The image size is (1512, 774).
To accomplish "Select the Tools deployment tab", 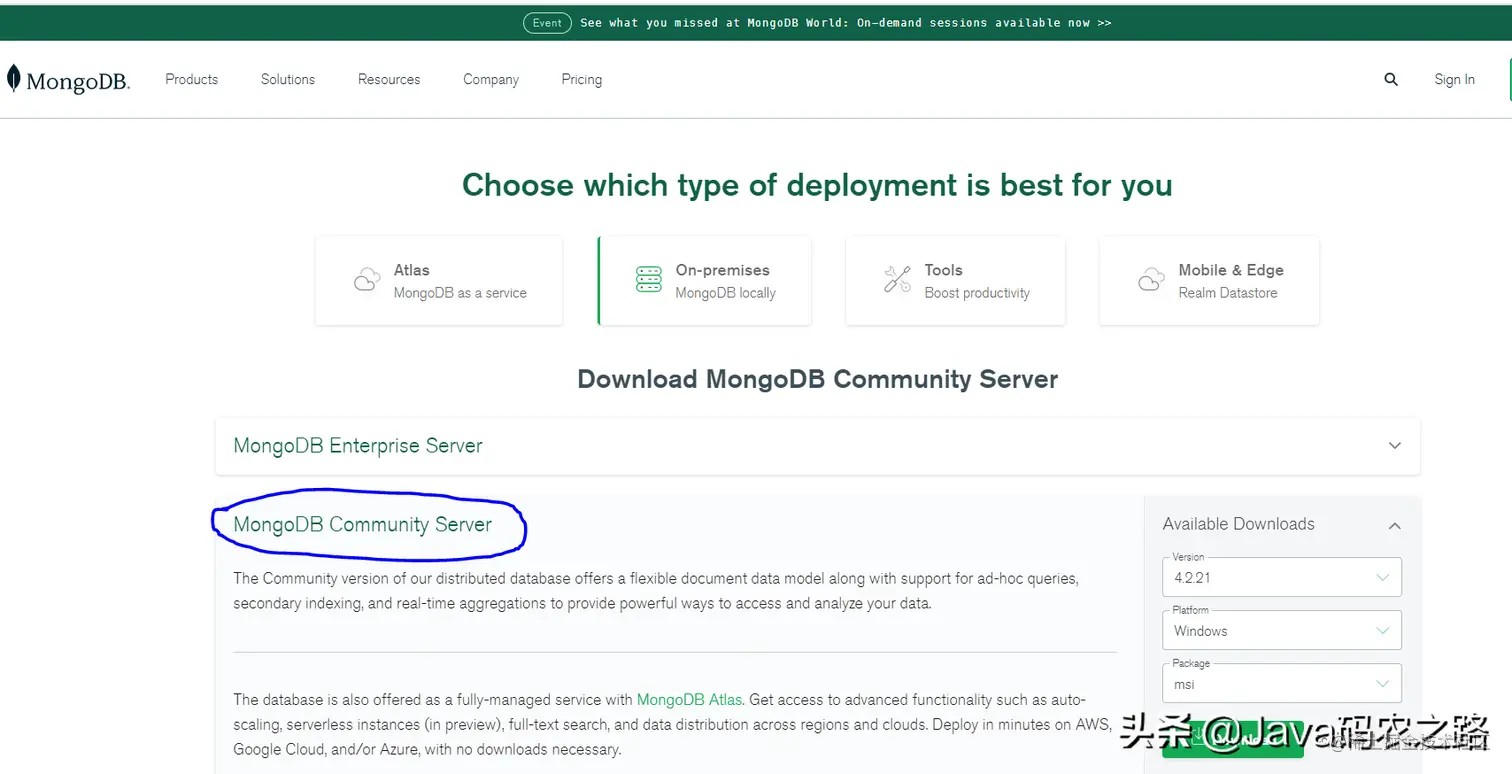I will coord(955,281).
